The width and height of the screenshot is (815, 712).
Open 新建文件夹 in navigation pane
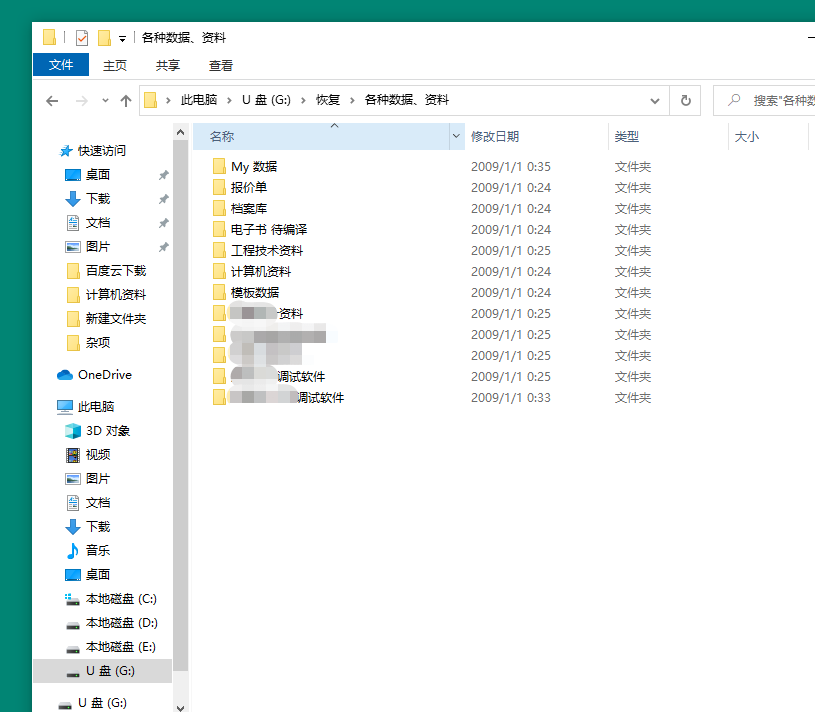(x=116, y=319)
